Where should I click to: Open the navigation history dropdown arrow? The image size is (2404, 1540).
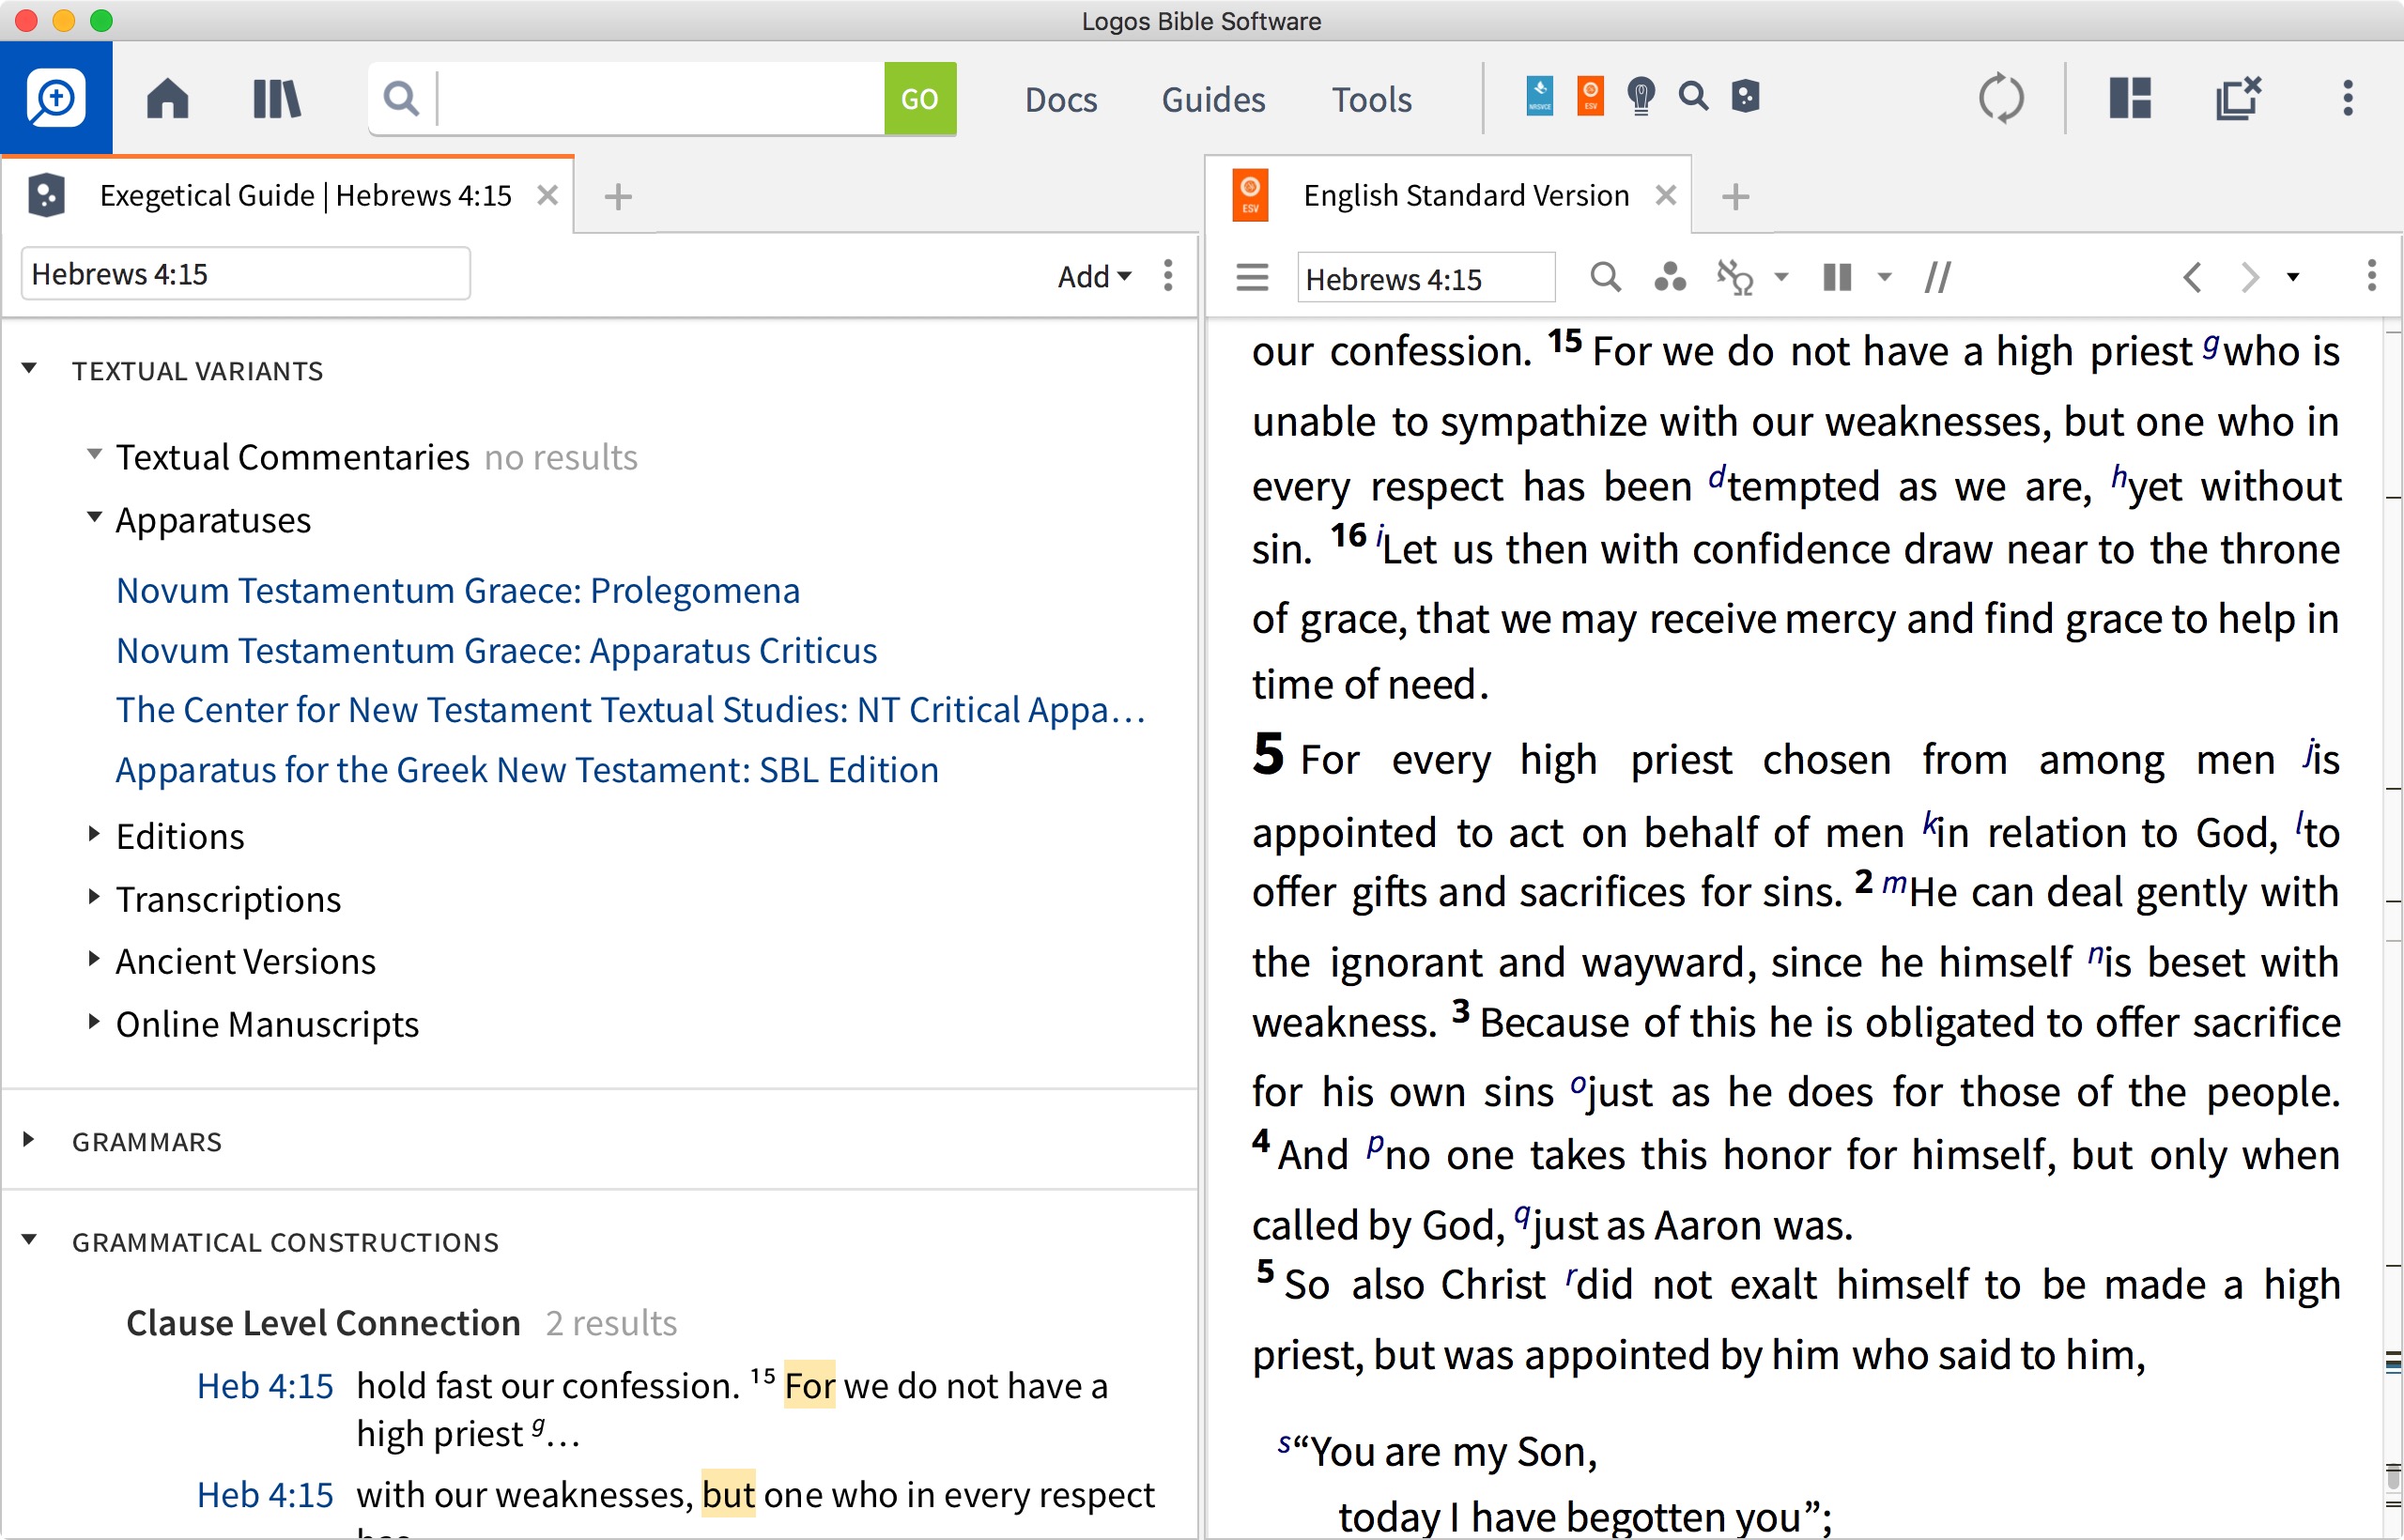pyautogui.click(x=2293, y=277)
